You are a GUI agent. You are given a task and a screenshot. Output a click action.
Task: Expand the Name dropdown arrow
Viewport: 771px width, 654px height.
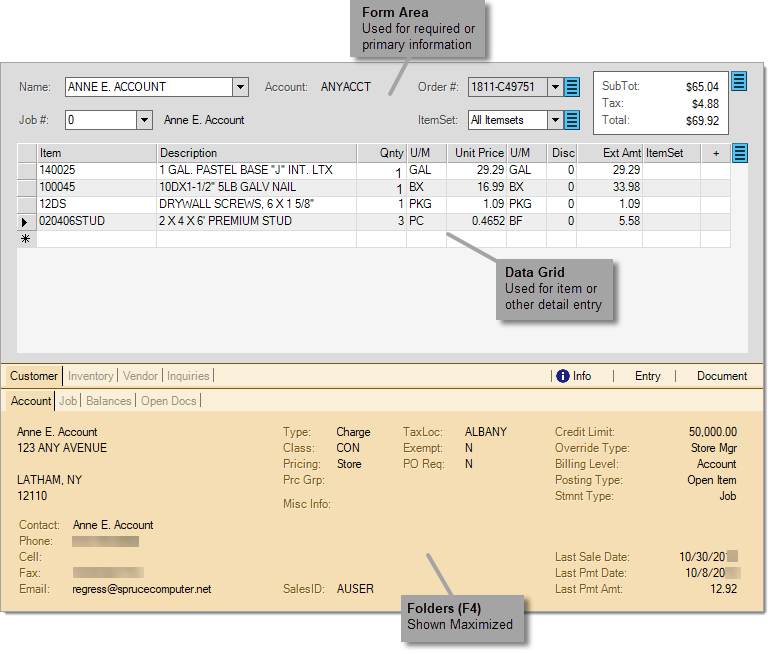240,87
